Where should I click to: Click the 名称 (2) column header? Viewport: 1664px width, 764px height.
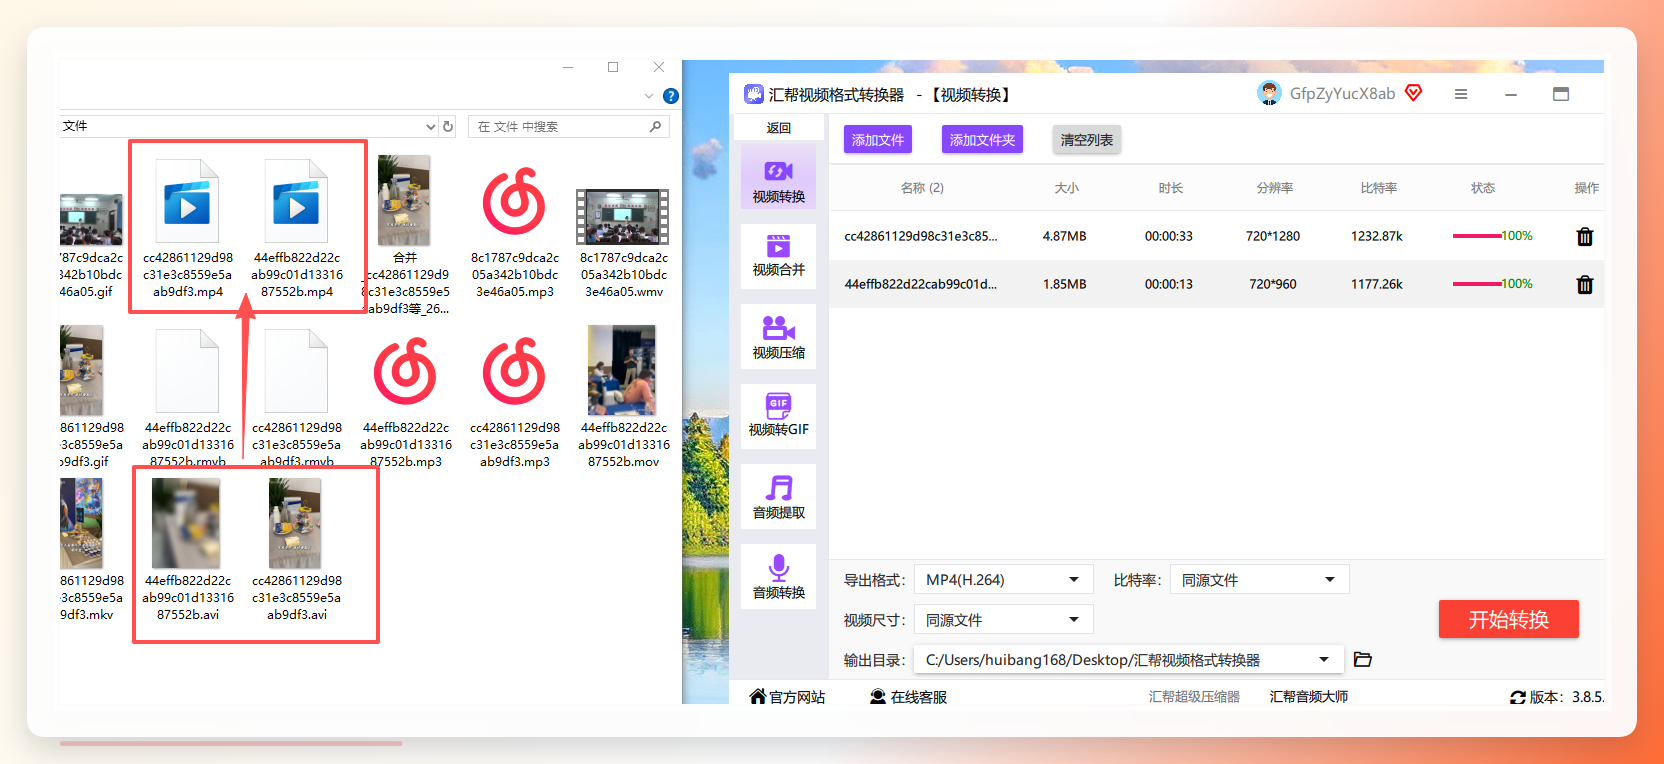pyautogui.click(x=922, y=188)
